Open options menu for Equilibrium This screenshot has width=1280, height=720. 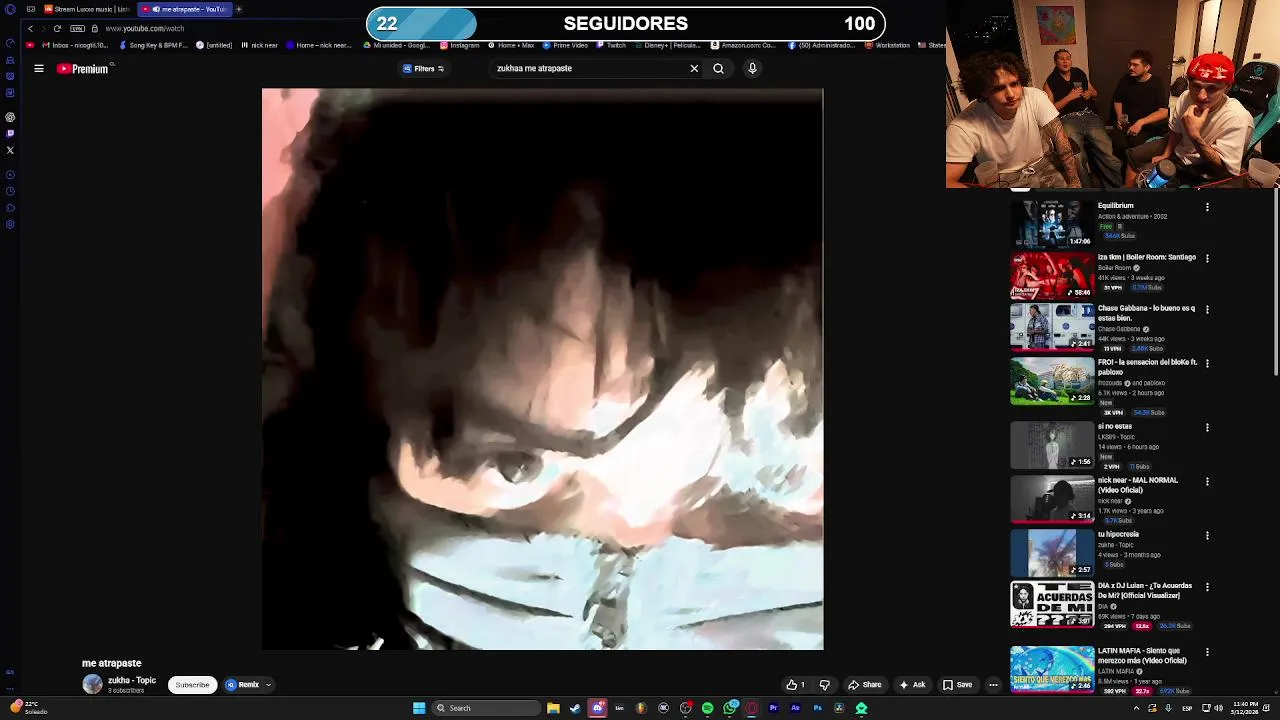pos(1207,207)
